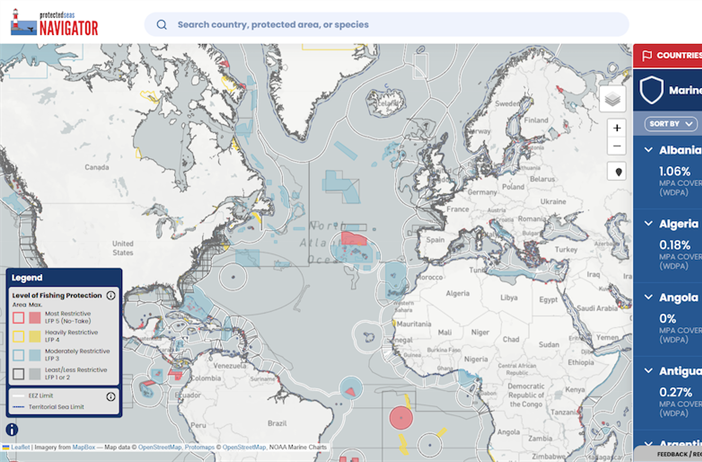Click yellow outline Heavily Restrictive area swatch
The width and height of the screenshot is (702, 462).
pos(18,336)
